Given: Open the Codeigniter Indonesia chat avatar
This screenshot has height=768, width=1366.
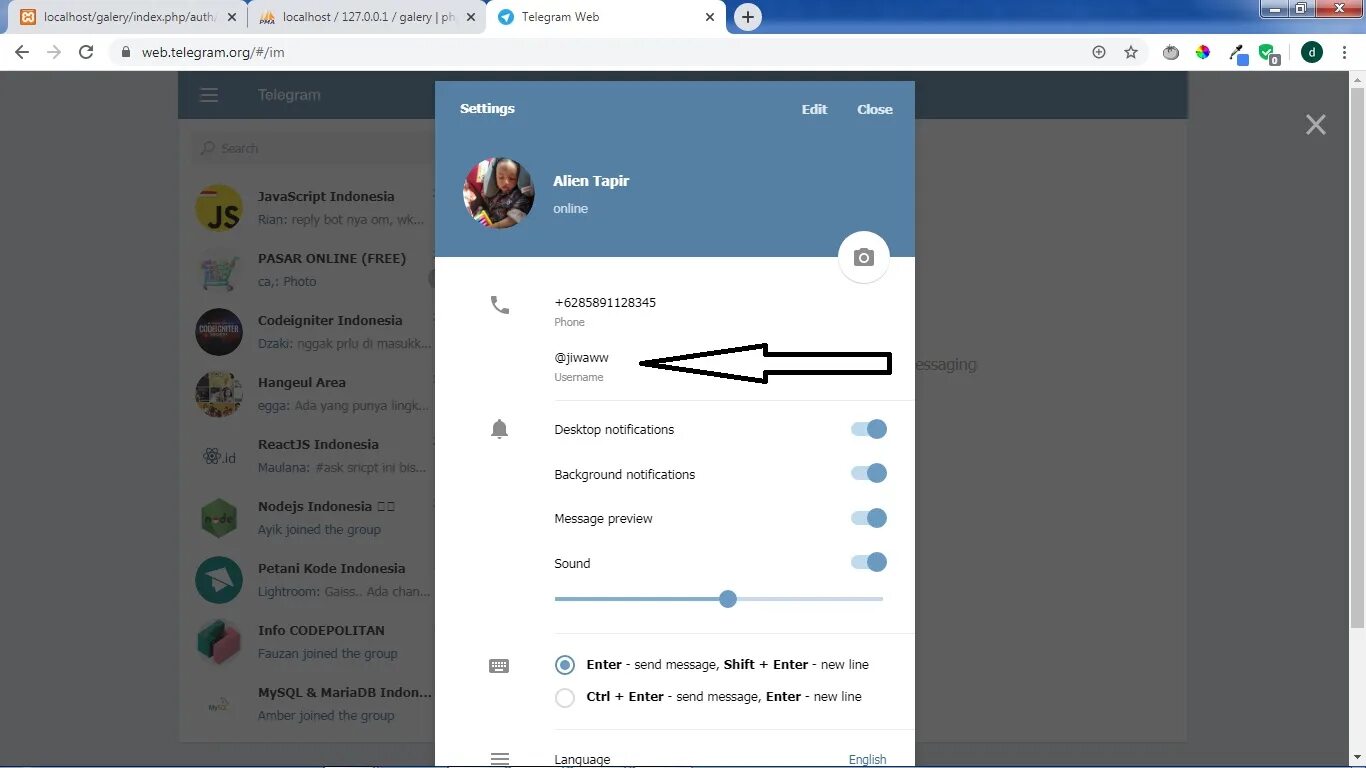Looking at the screenshot, I should 219,332.
